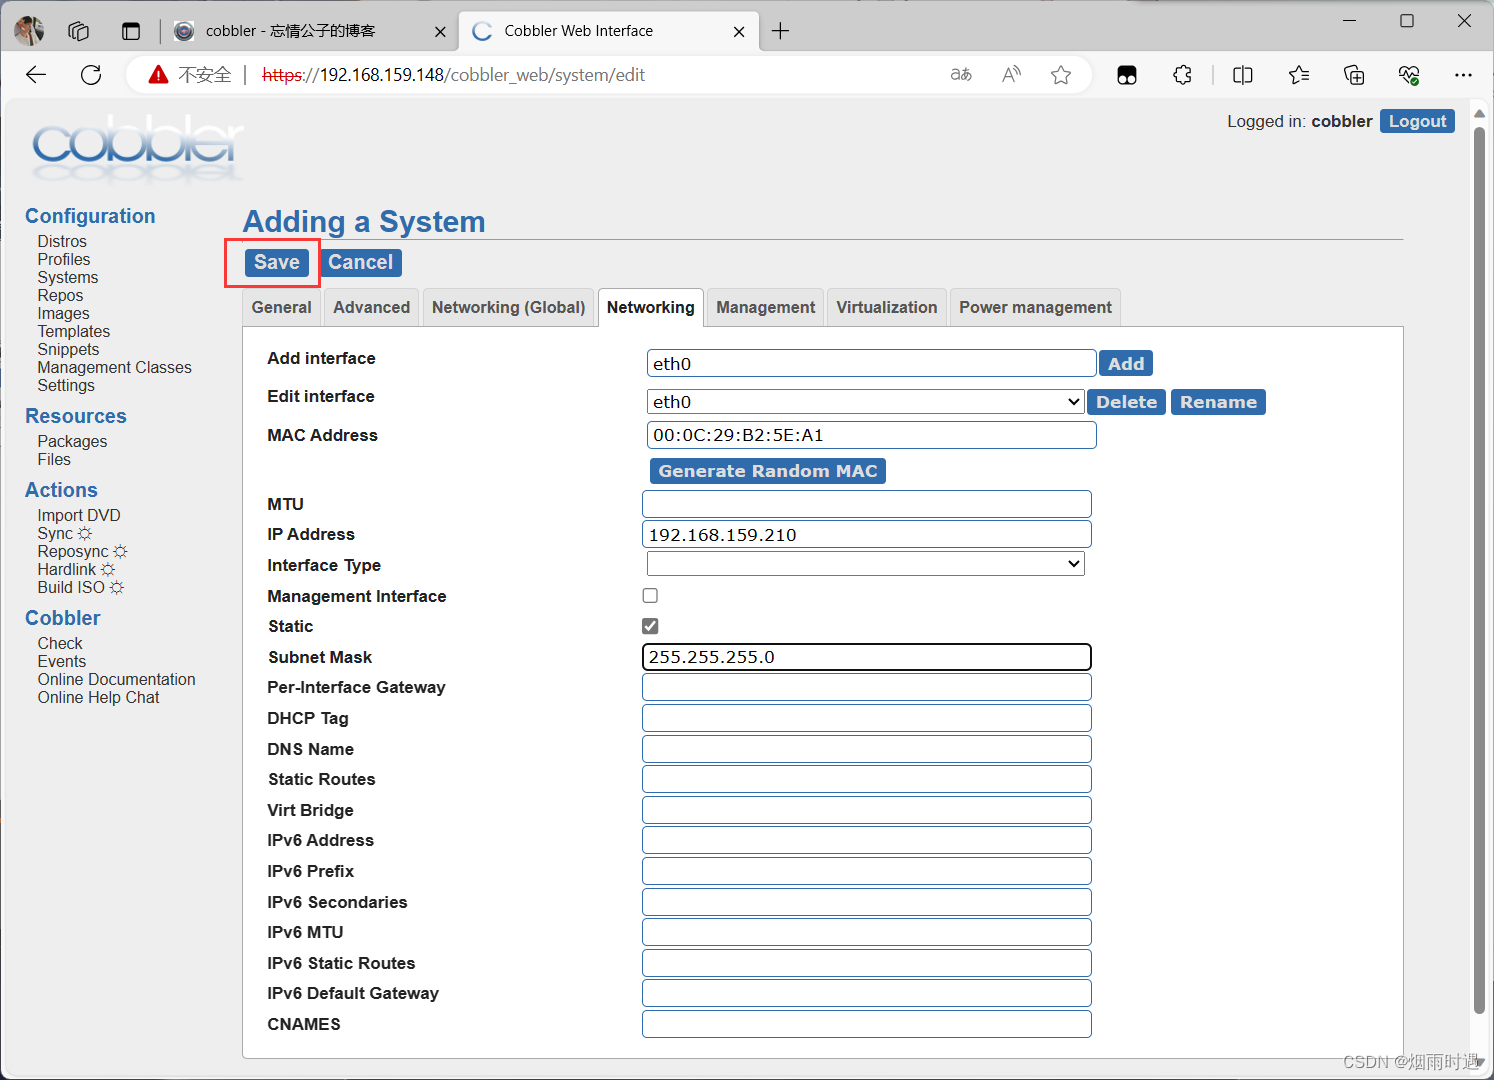
Task: Delete the eth0 interface
Action: click(x=1126, y=402)
